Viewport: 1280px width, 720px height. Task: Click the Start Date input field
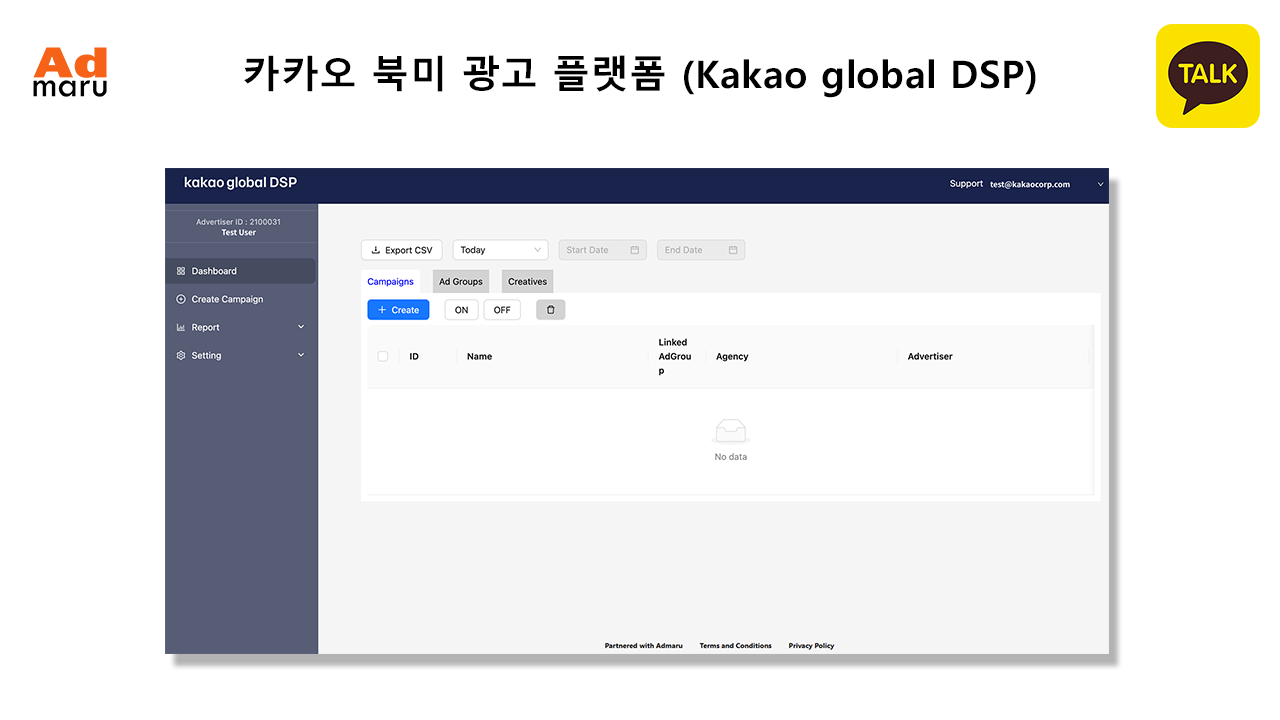click(x=602, y=250)
